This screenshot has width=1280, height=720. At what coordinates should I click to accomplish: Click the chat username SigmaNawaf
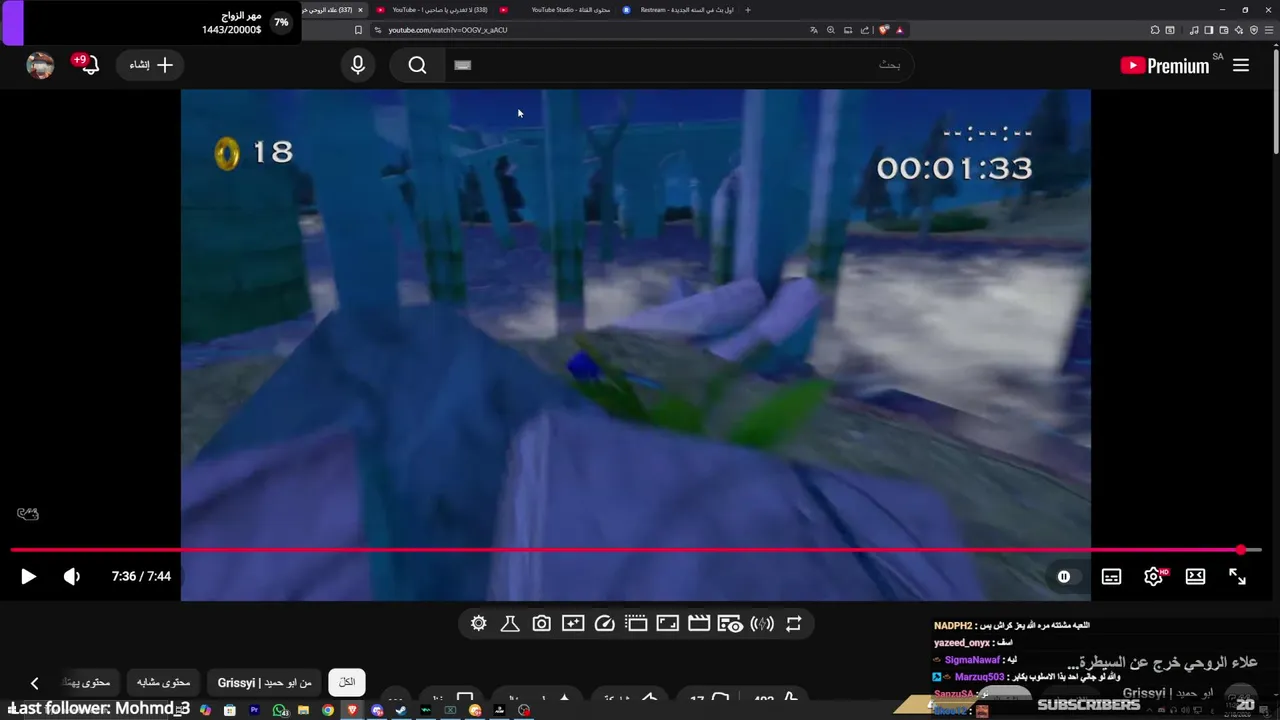tap(972, 660)
